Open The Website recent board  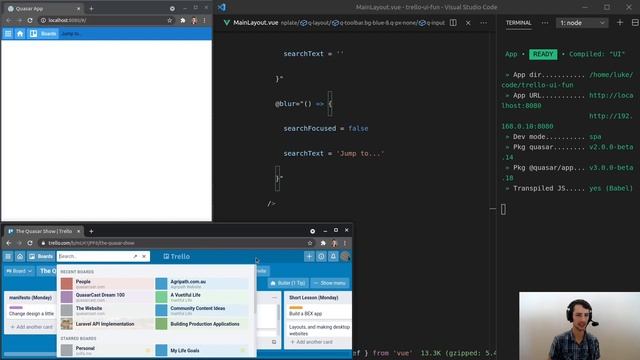point(107,310)
